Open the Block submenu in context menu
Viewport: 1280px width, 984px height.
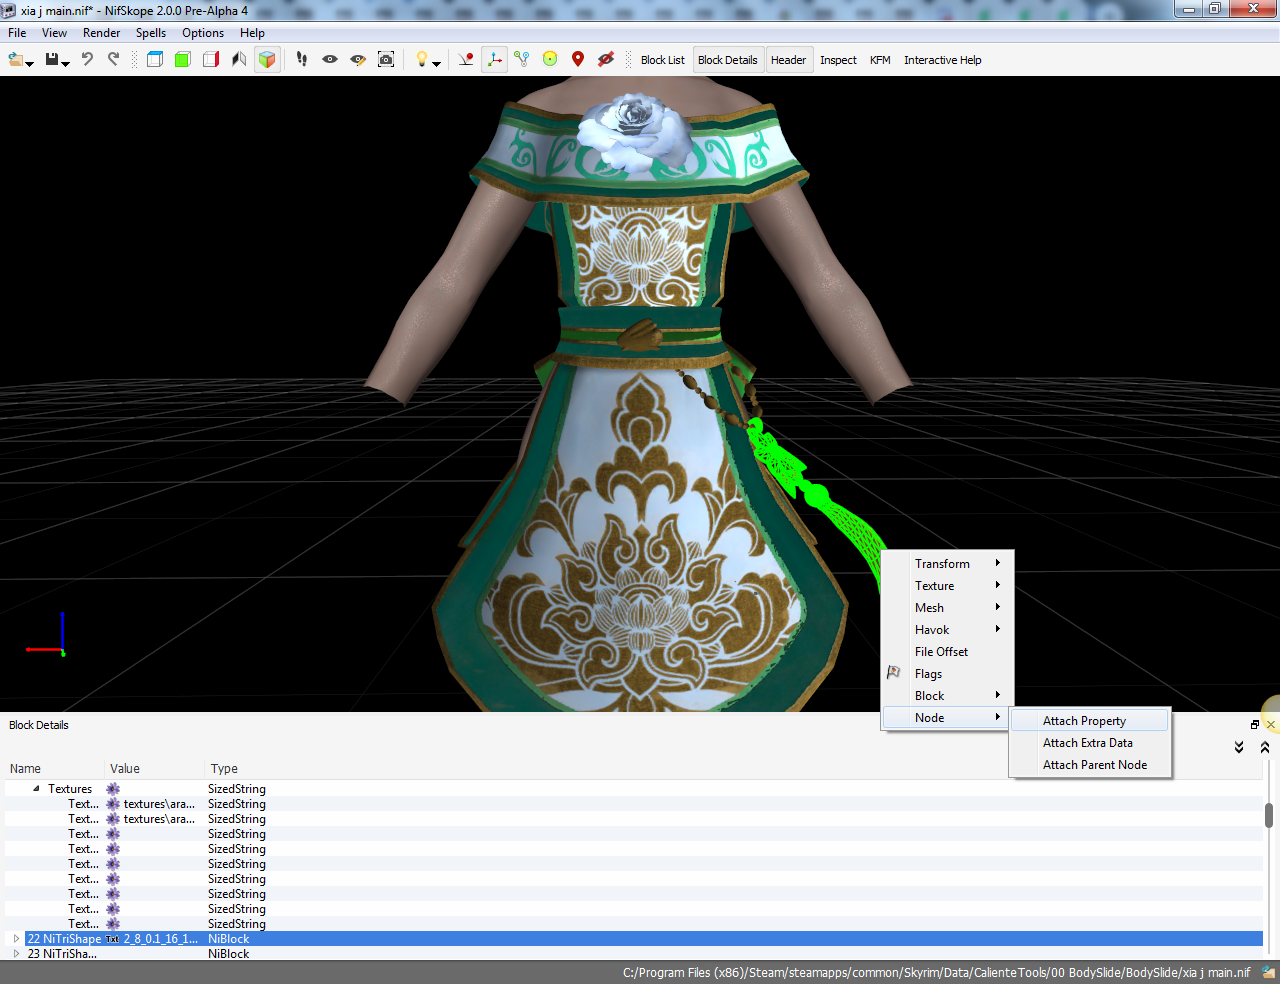click(948, 696)
